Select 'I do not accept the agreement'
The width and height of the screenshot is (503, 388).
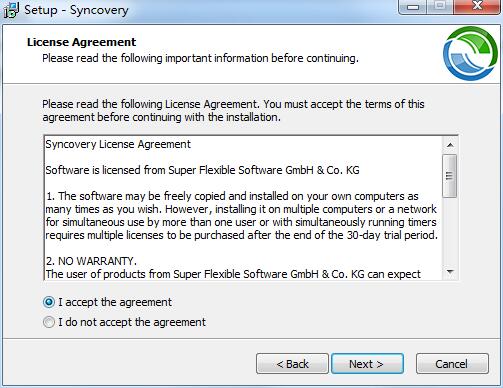tap(49, 322)
